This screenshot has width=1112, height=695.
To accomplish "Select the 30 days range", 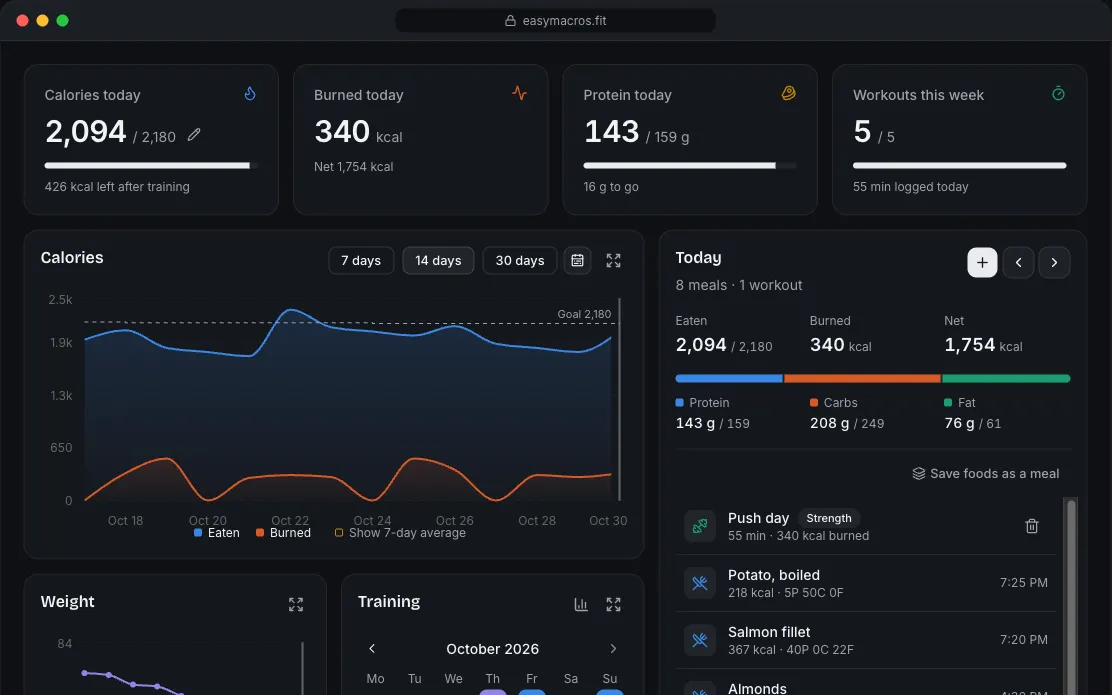I will (x=520, y=260).
